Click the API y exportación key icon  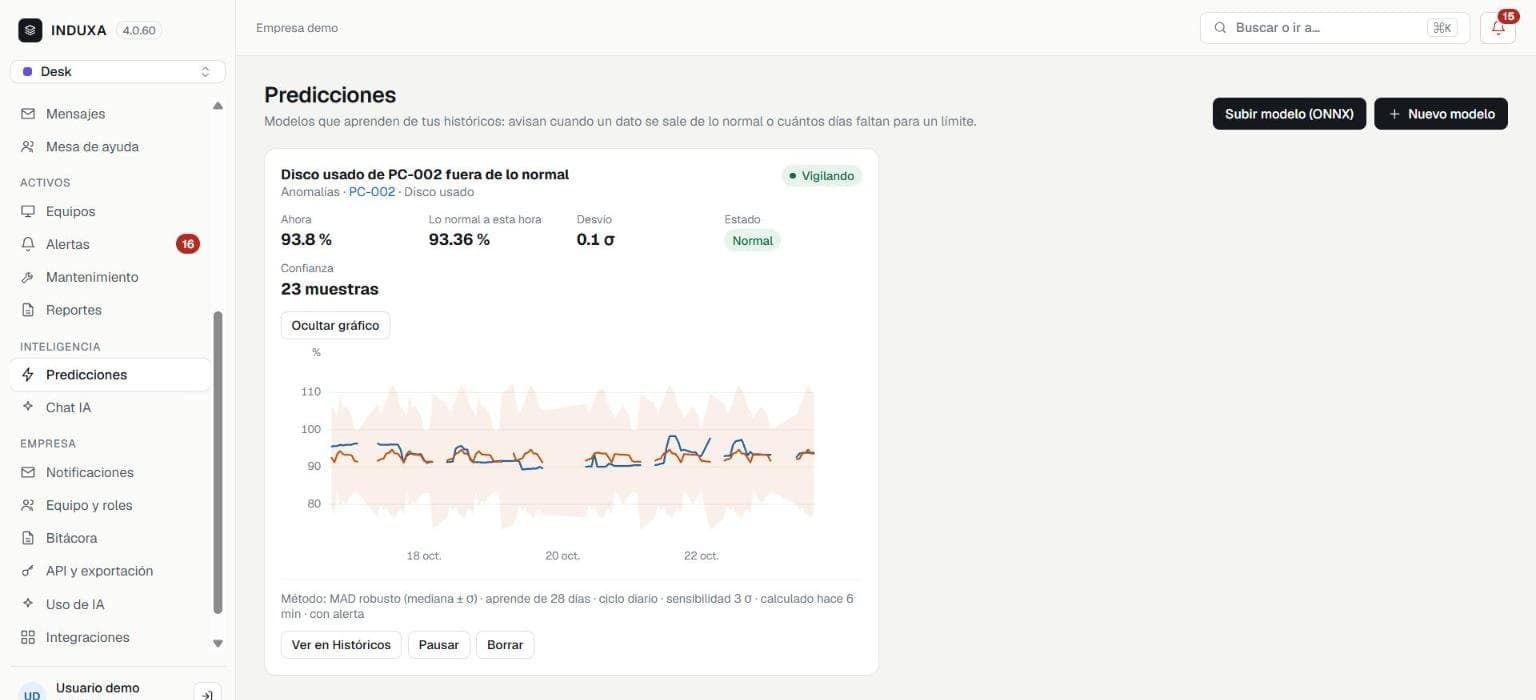tap(28, 571)
